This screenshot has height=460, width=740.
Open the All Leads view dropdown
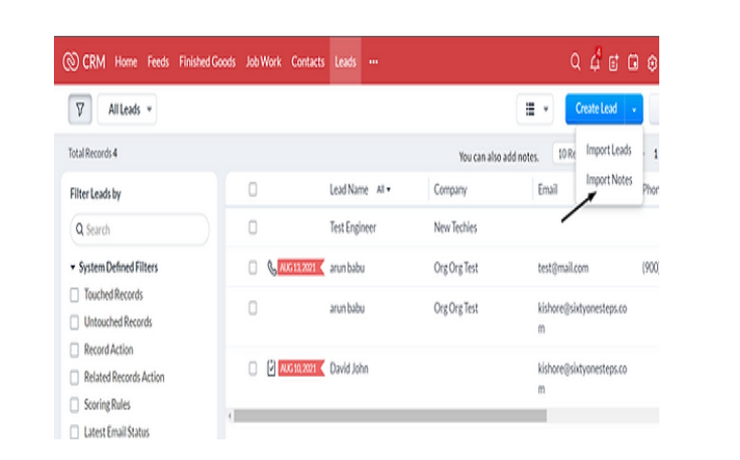[x=127, y=109]
